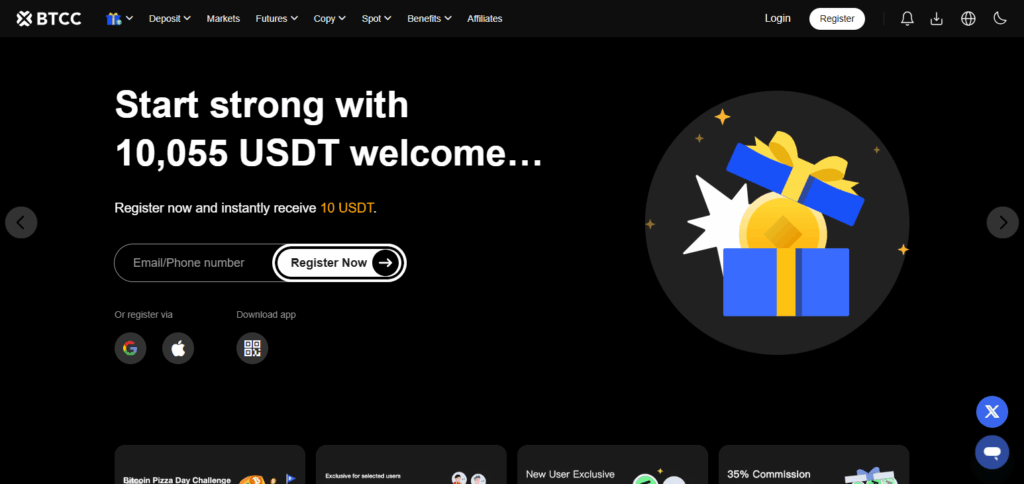Open the live chat support bubble

click(x=991, y=452)
